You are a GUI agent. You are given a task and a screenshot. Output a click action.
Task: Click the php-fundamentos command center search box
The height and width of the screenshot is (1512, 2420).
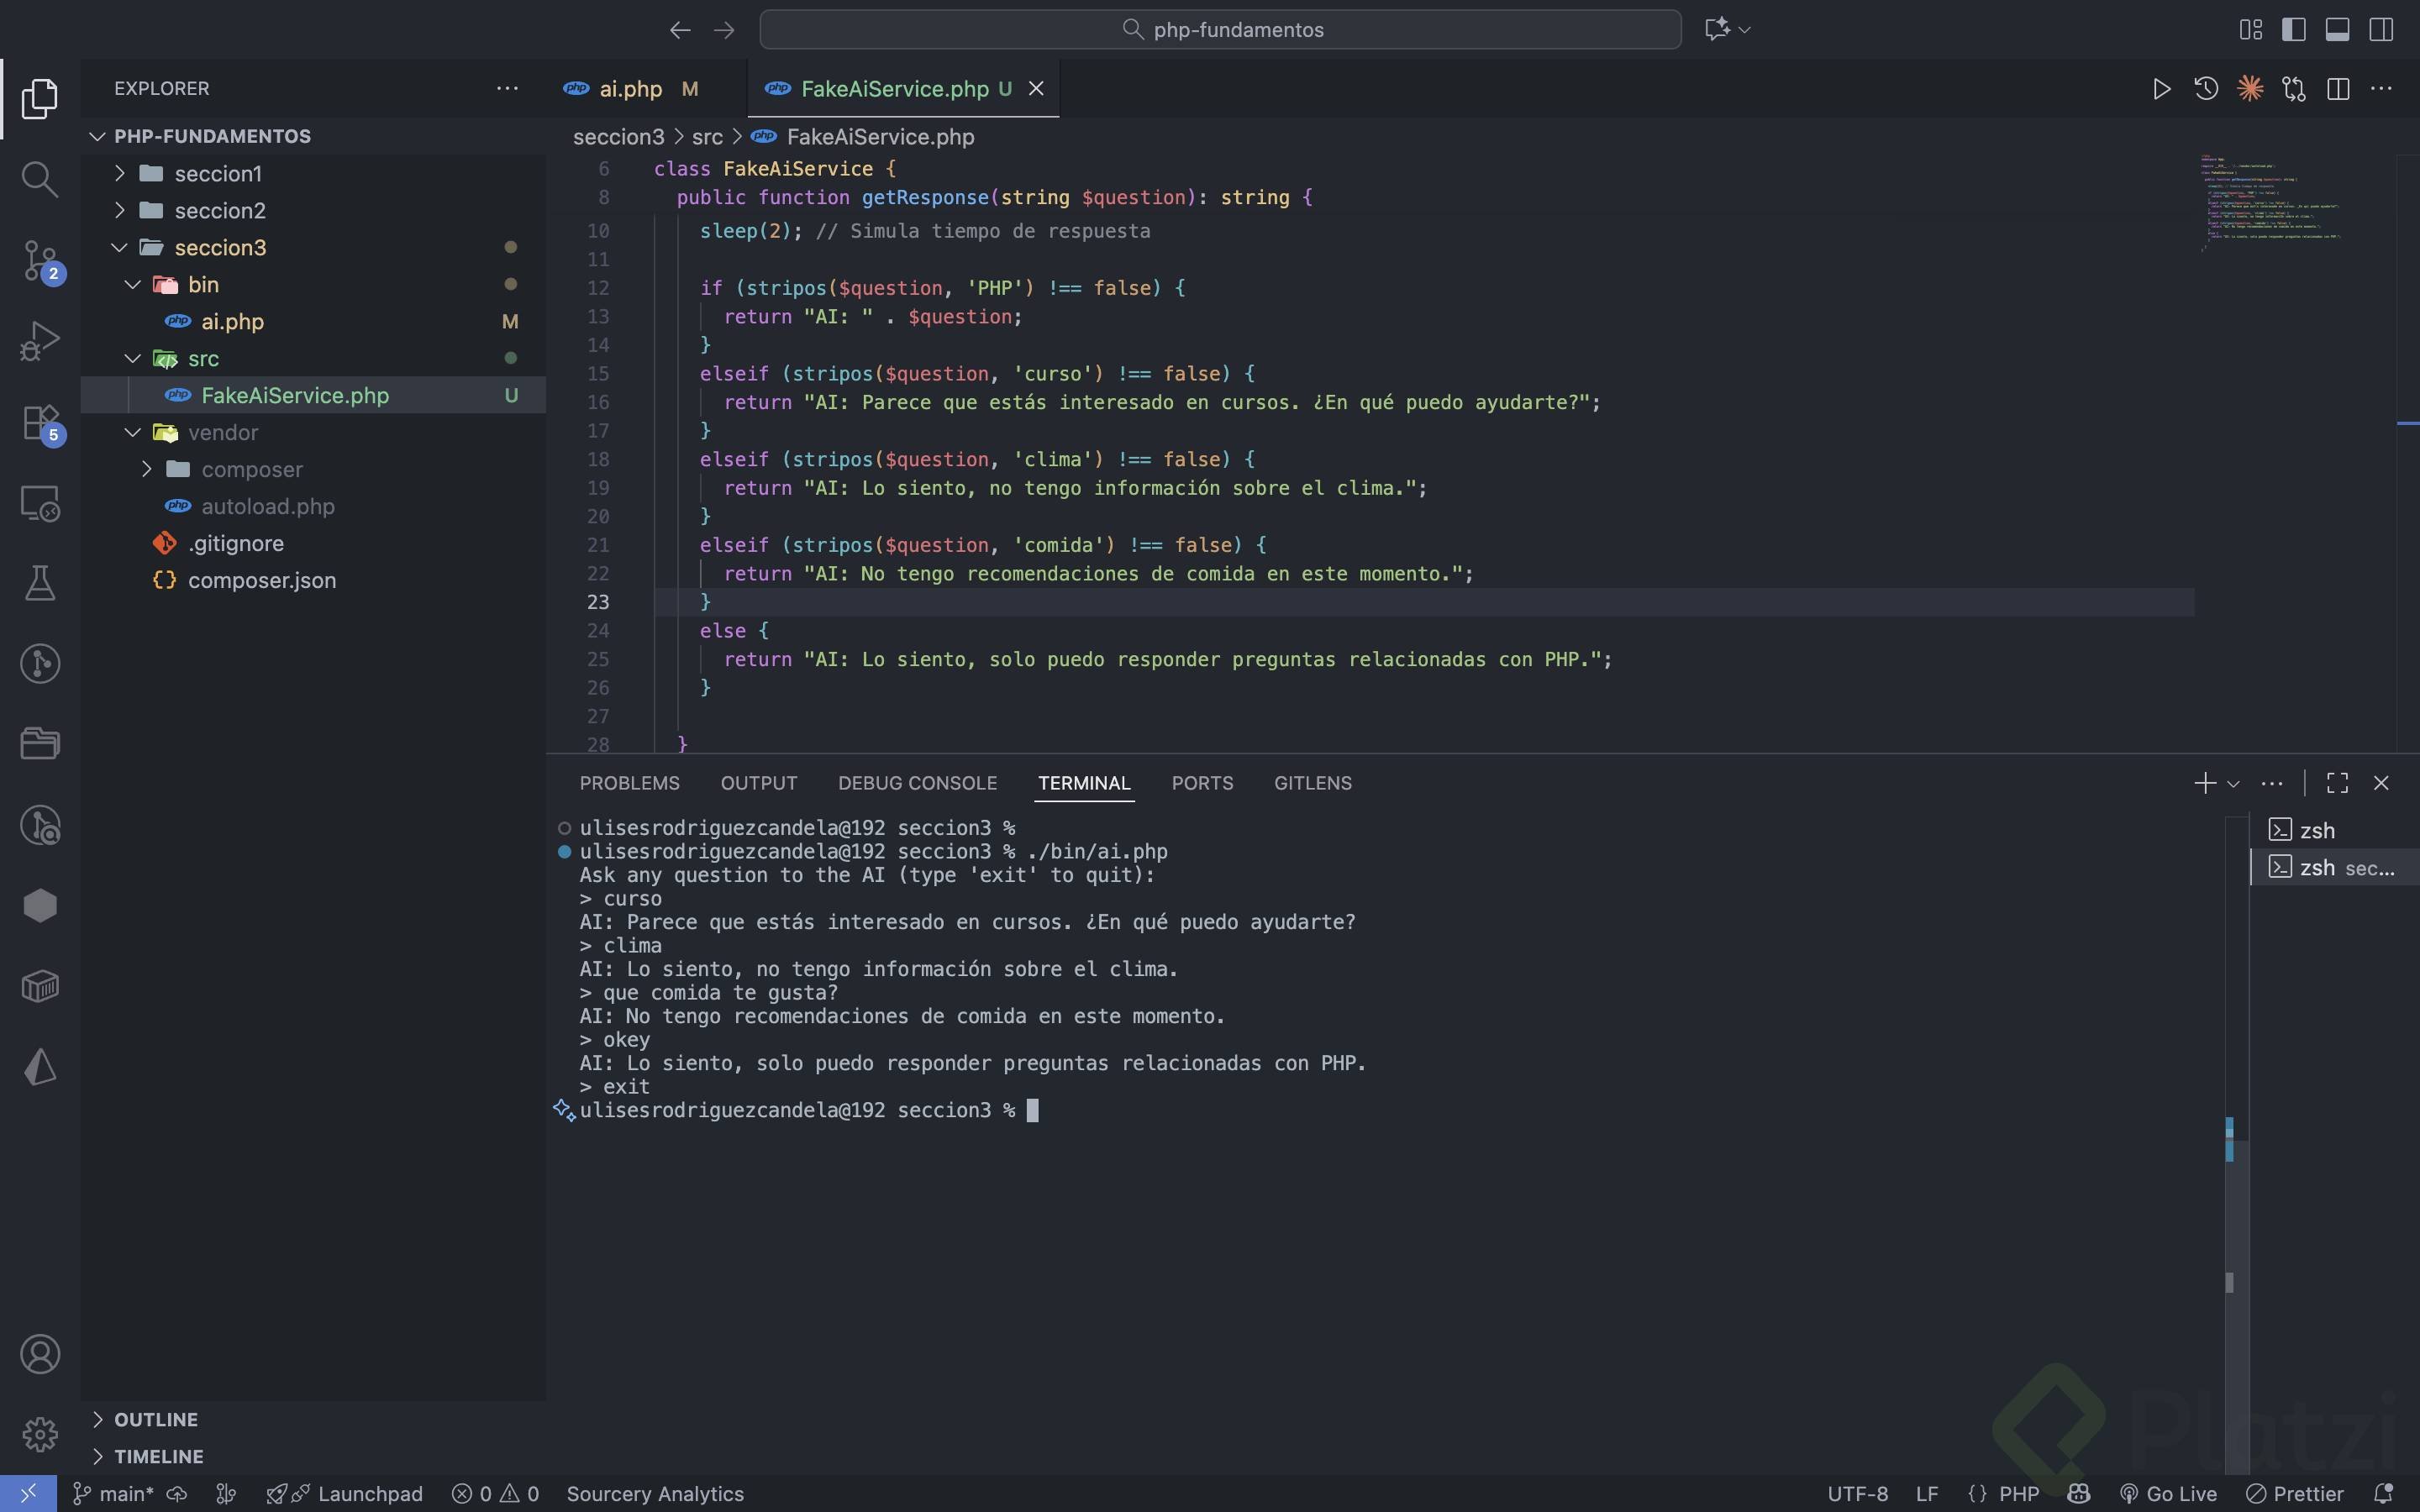pyautogui.click(x=1220, y=29)
